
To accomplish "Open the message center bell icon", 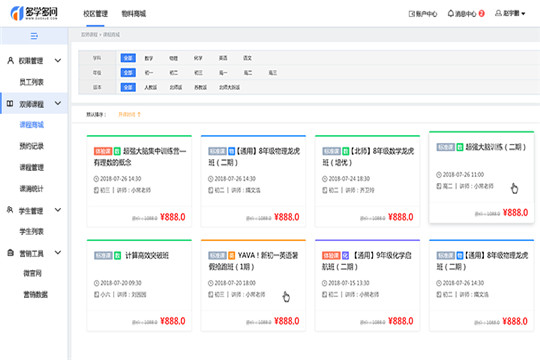I will (x=450, y=13).
